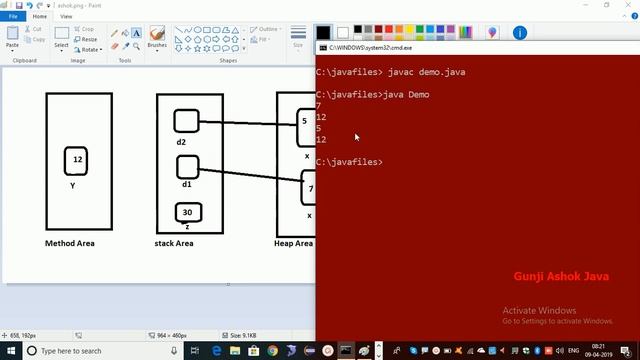Choose the Five-point star shape
Image resolution: width=640 pixels, height=360 pixels.
pos(198,49)
